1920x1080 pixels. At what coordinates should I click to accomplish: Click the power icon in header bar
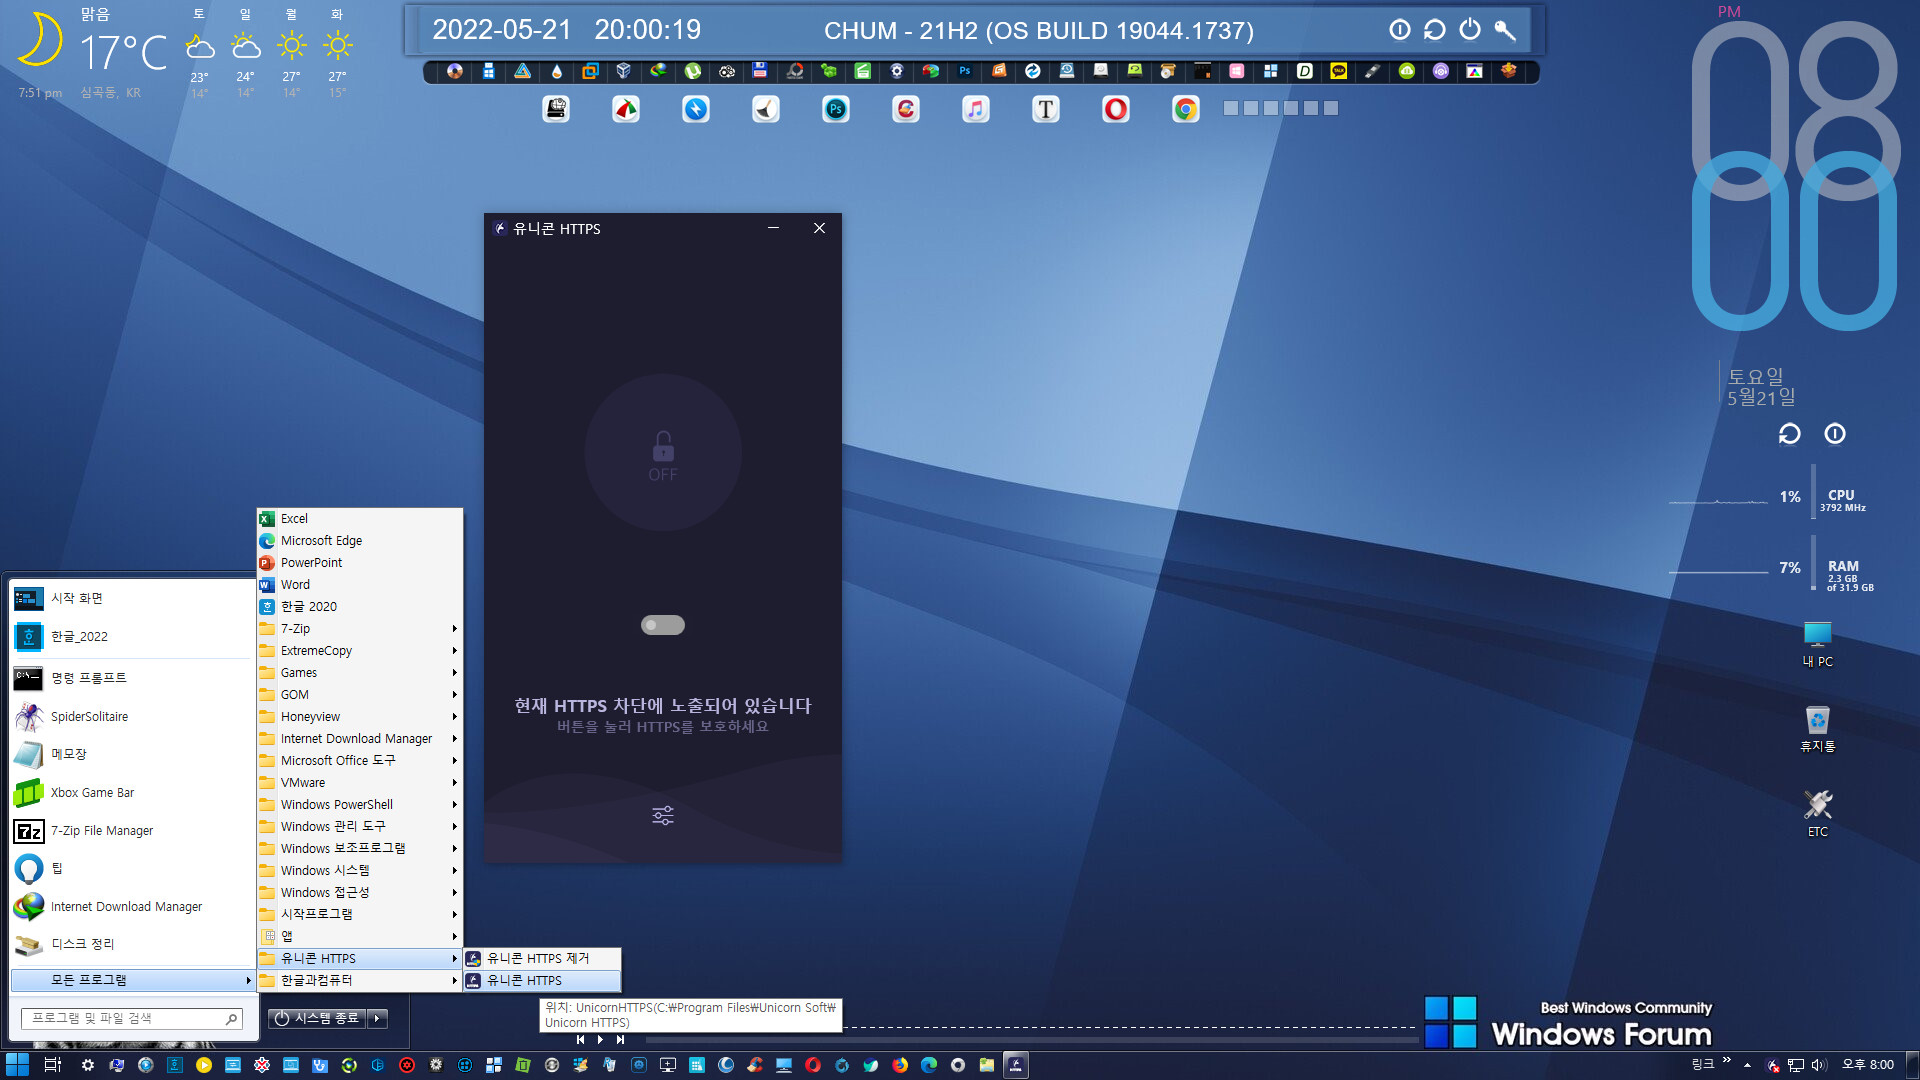[1470, 30]
